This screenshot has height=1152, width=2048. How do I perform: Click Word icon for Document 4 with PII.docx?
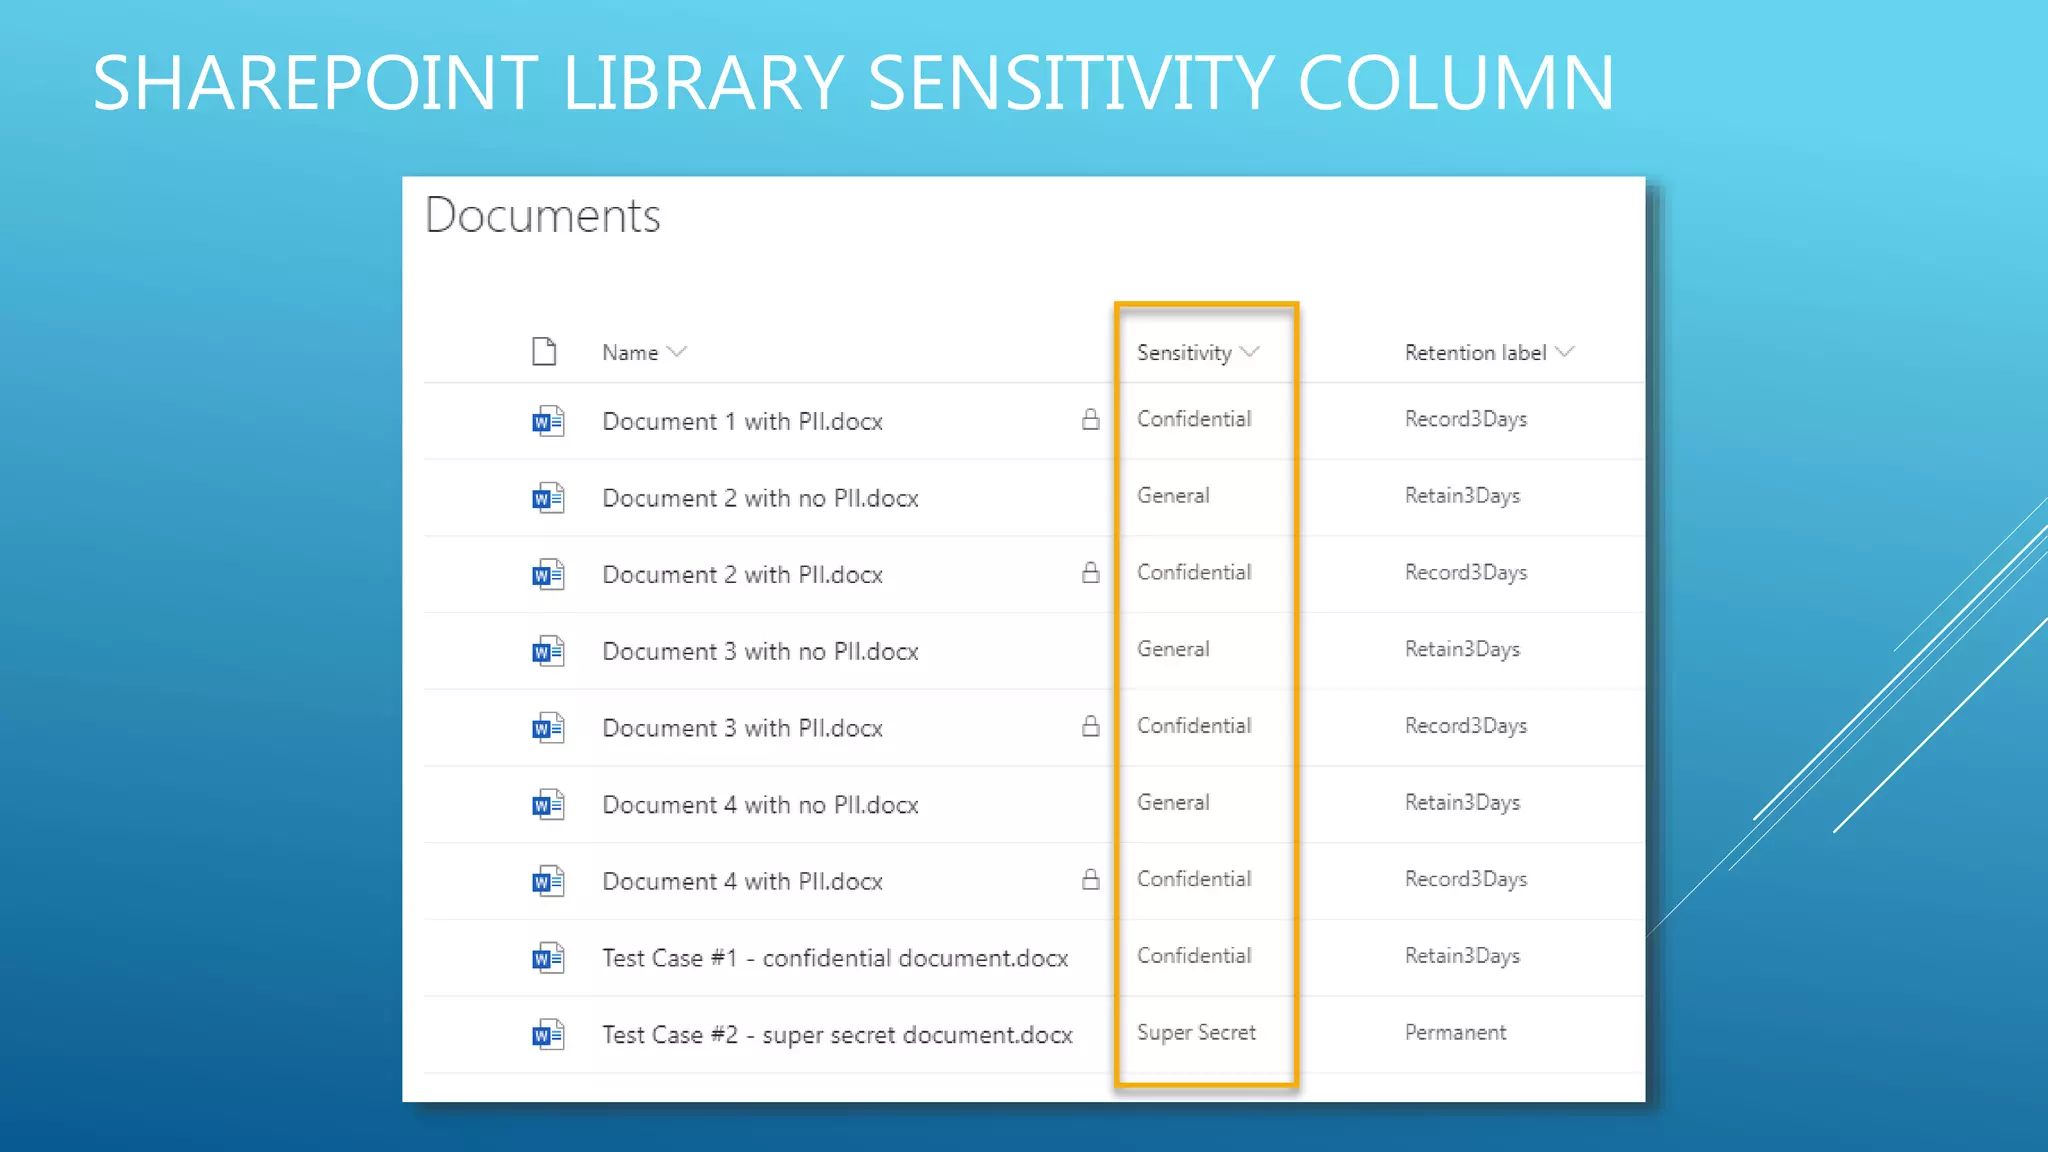point(548,881)
